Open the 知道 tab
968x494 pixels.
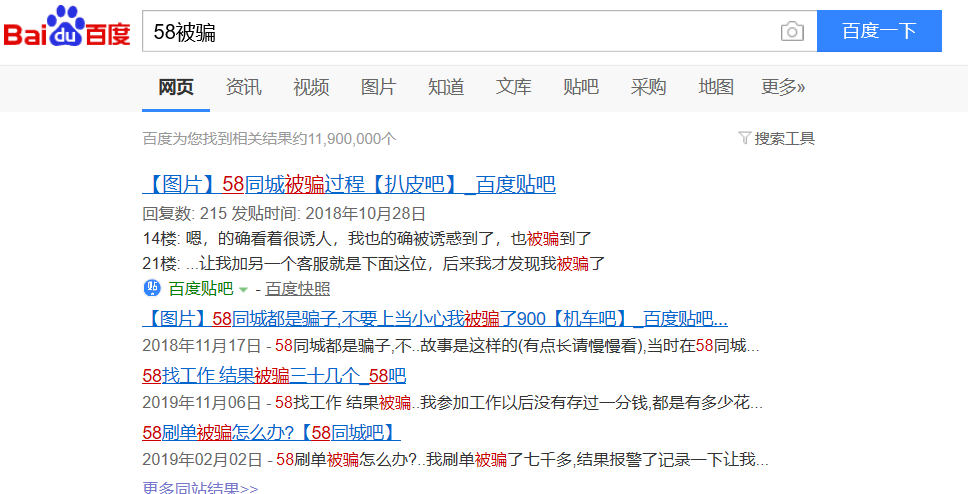pyautogui.click(x=446, y=87)
